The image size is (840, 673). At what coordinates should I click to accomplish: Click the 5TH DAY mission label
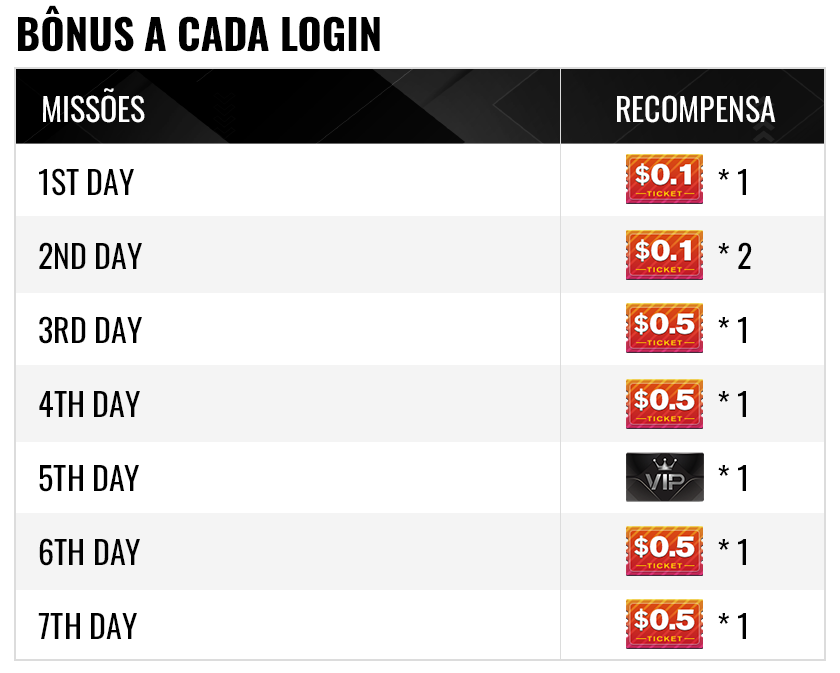click(88, 478)
